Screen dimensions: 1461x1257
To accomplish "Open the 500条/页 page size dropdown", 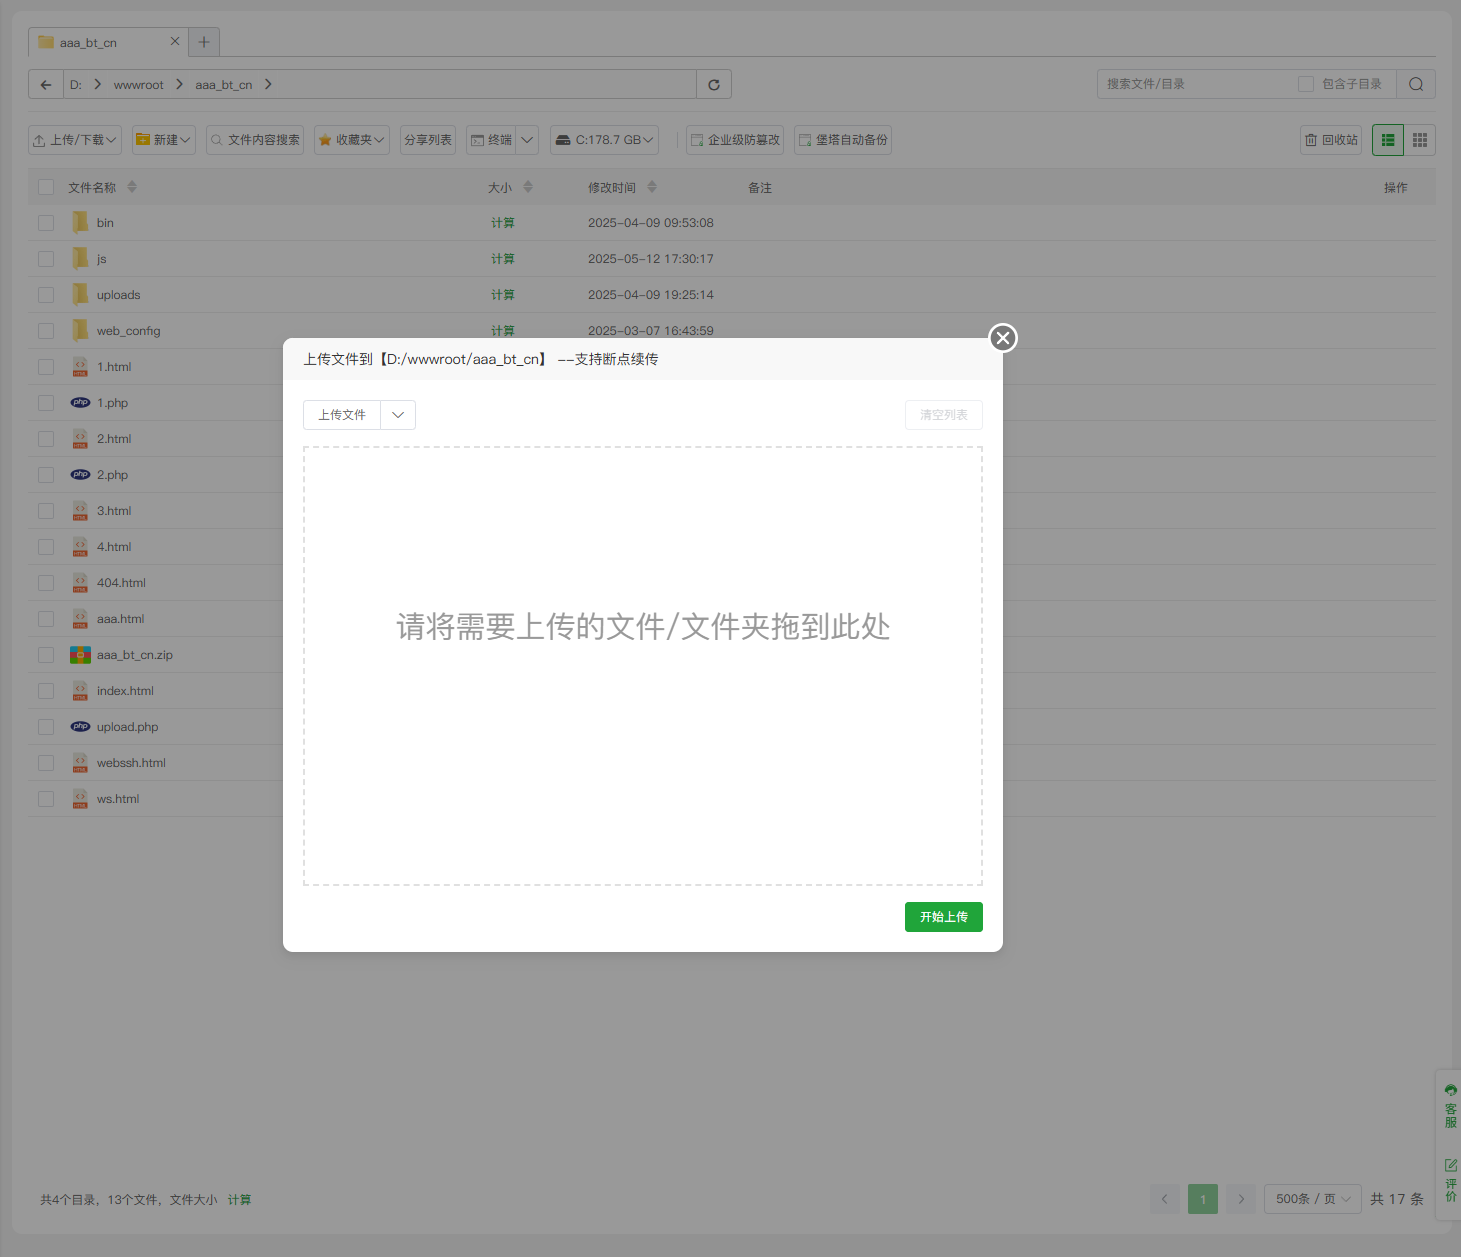I will click(x=1312, y=1198).
